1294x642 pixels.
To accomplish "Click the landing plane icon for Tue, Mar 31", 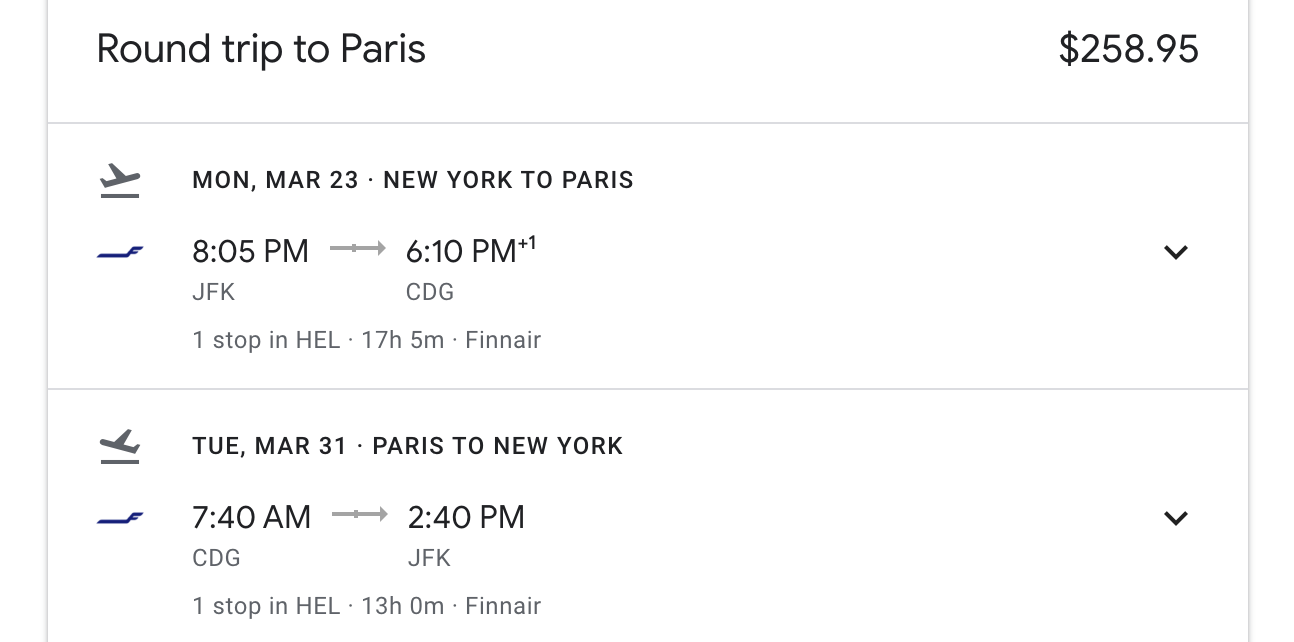I will click(120, 446).
